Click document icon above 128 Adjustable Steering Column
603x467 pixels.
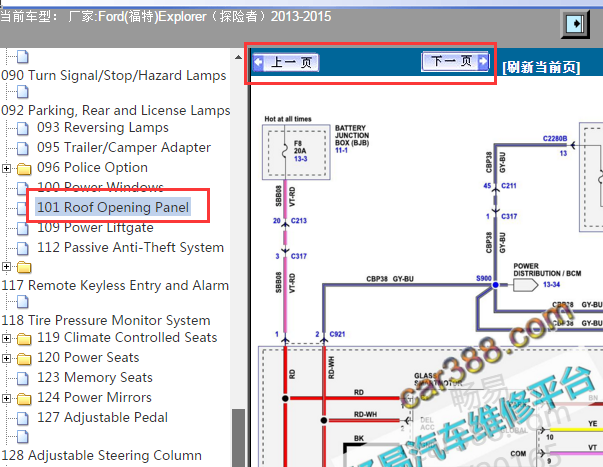[23, 437]
